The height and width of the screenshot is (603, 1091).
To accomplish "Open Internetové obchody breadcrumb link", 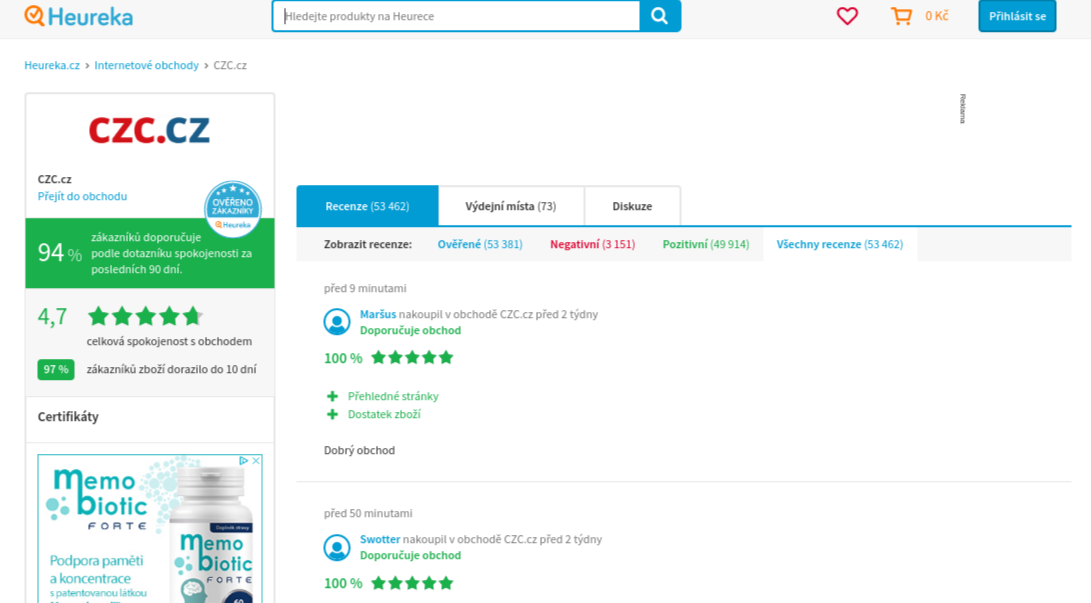I will [x=146, y=65].
